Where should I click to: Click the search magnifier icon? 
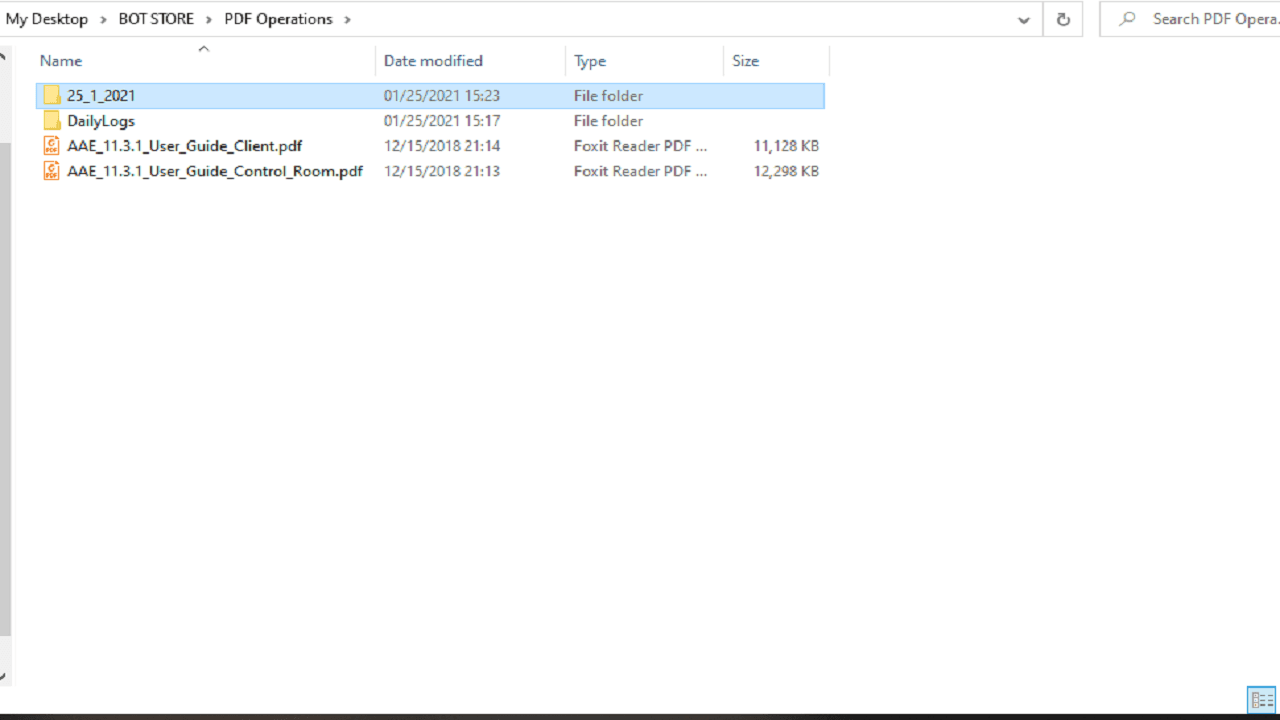(x=1127, y=19)
